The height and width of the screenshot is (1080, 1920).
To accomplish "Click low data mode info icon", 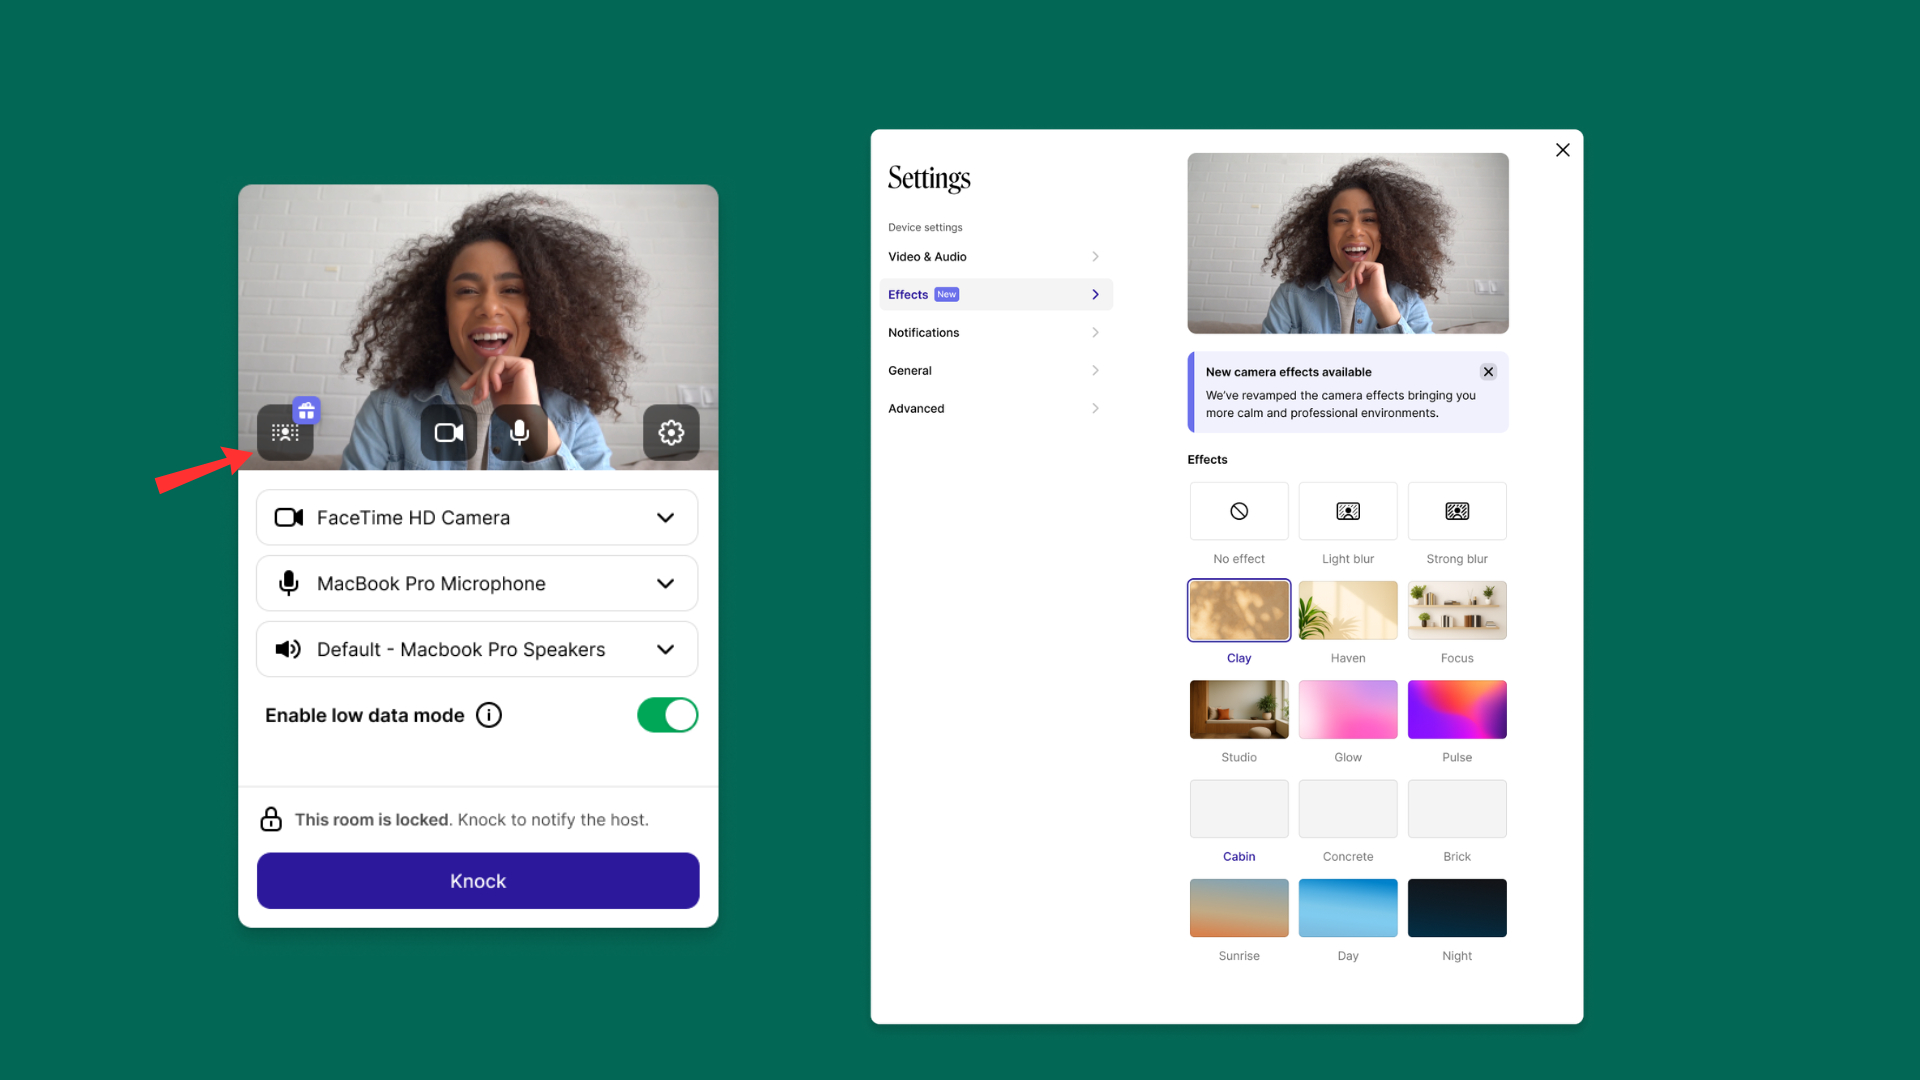I will [x=489, y=715].
